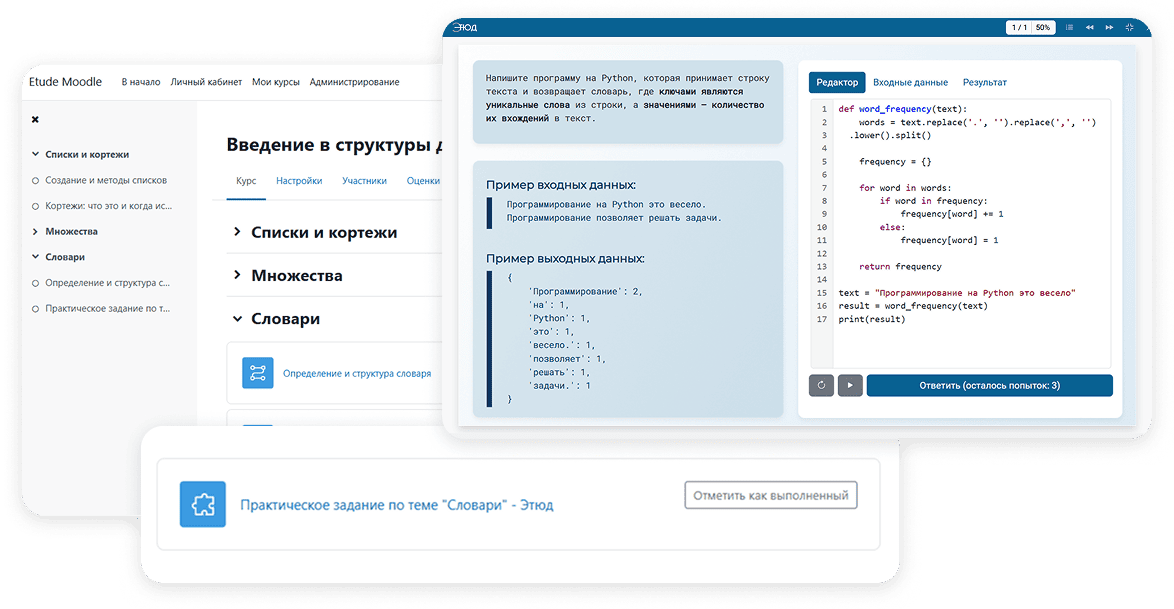Open 'Практическое задание по теме "Словари" - Этюд' link
1174x609 pixels.
[x=396, y=505]
